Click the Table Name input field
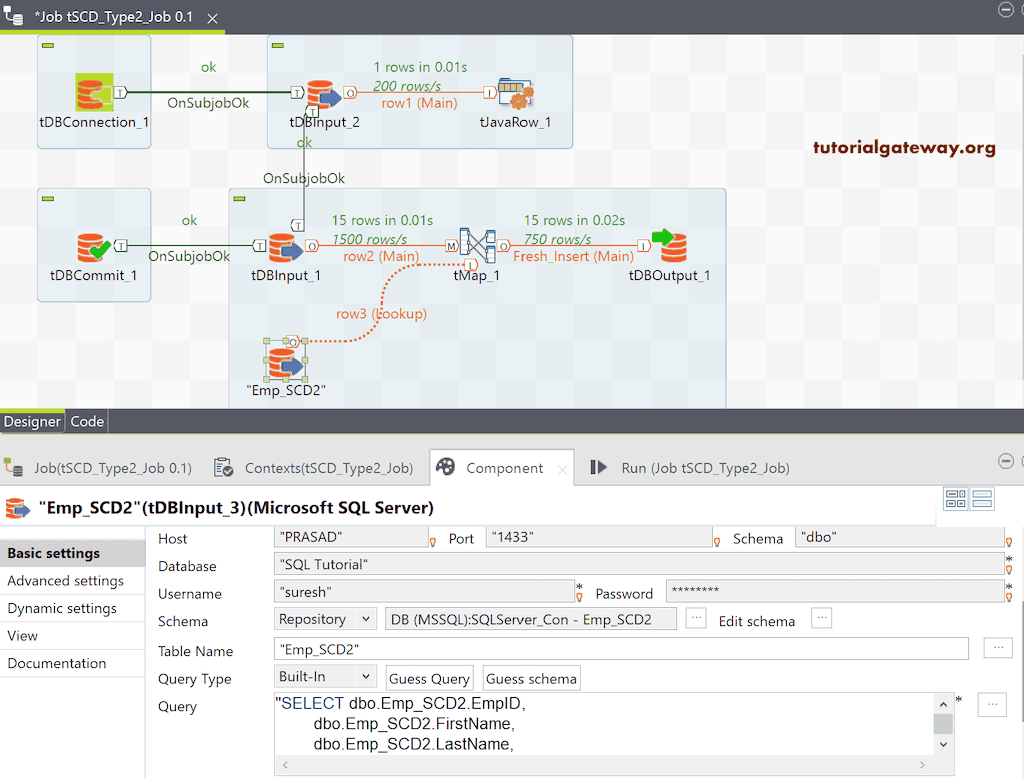Screen dimensions: 1024x779 tap(620, 649)
